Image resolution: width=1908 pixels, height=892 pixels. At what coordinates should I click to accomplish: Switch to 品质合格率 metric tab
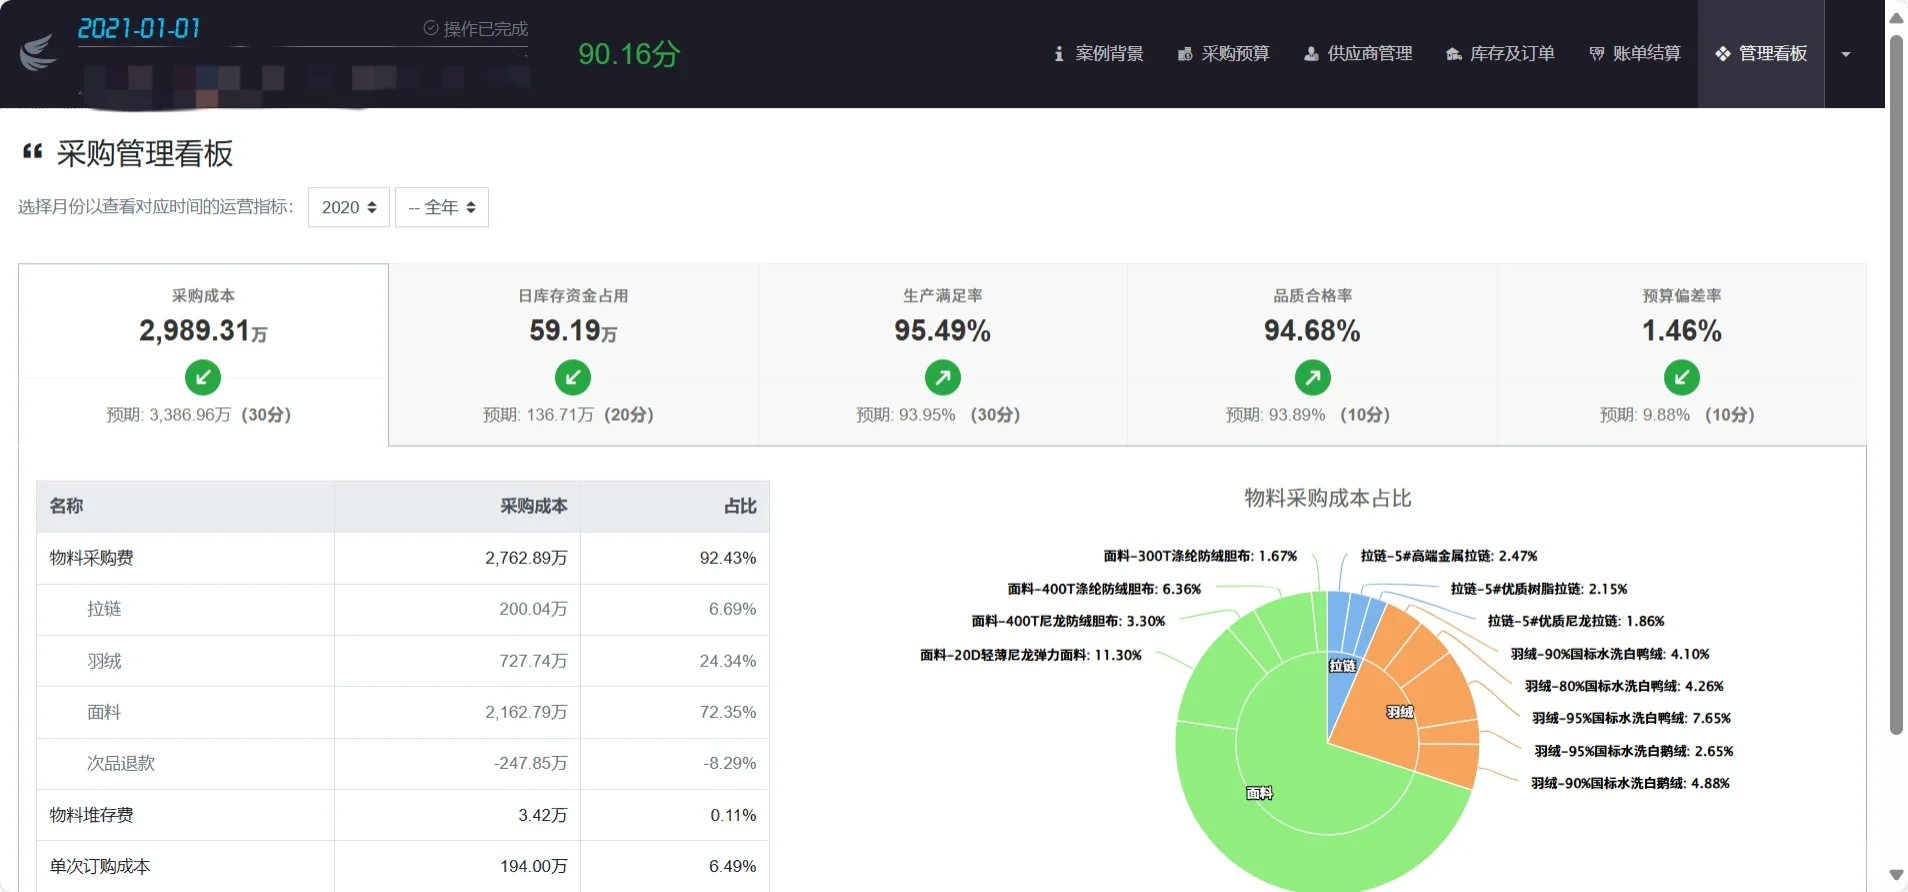(x=1313, y=355)
